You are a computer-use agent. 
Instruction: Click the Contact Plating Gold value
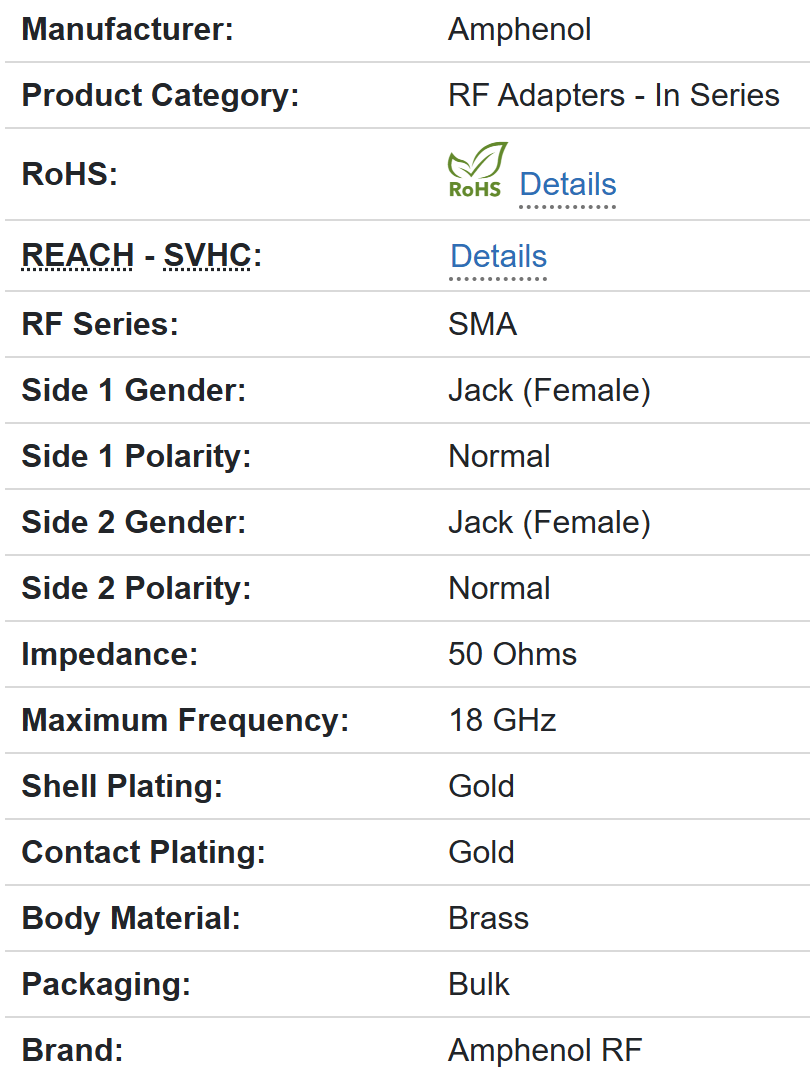[x=481, y=852]
